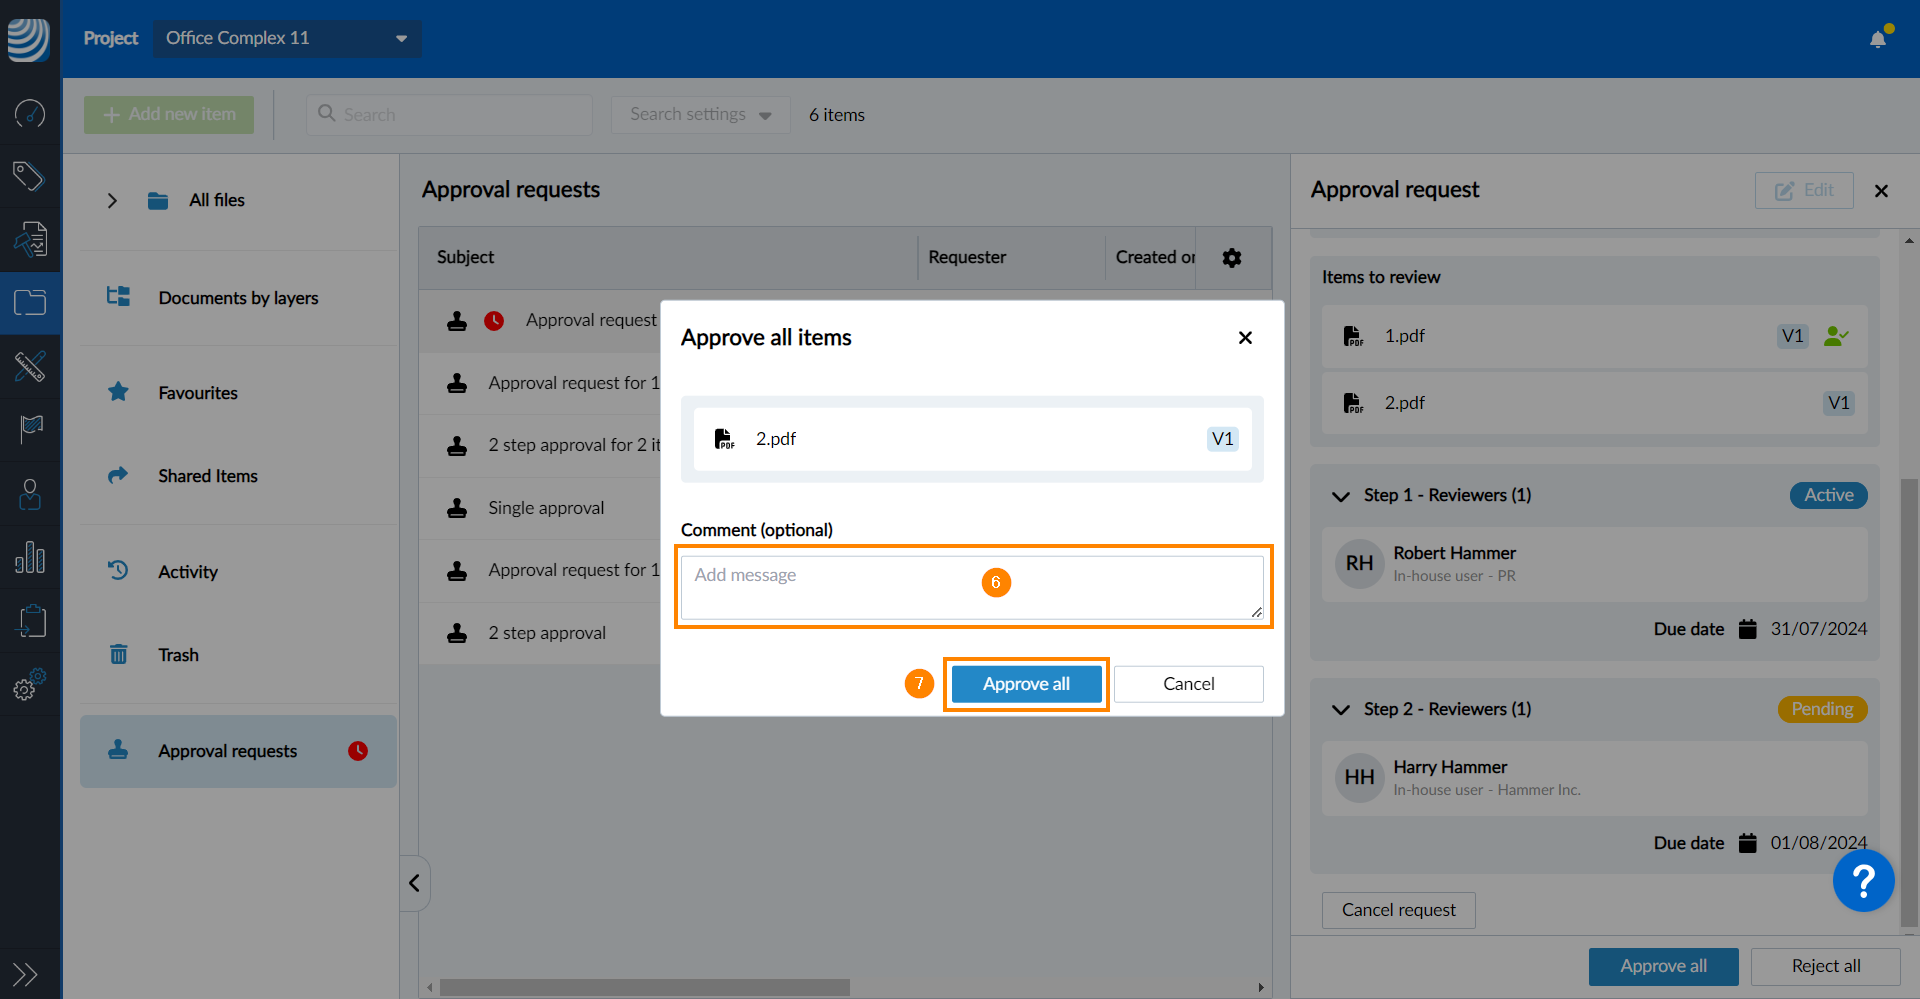Image resolution: width=1920 pixels, height=999 pixels.
Task: Click the horizontal scrollbar under the table
Action: point(645,987)
